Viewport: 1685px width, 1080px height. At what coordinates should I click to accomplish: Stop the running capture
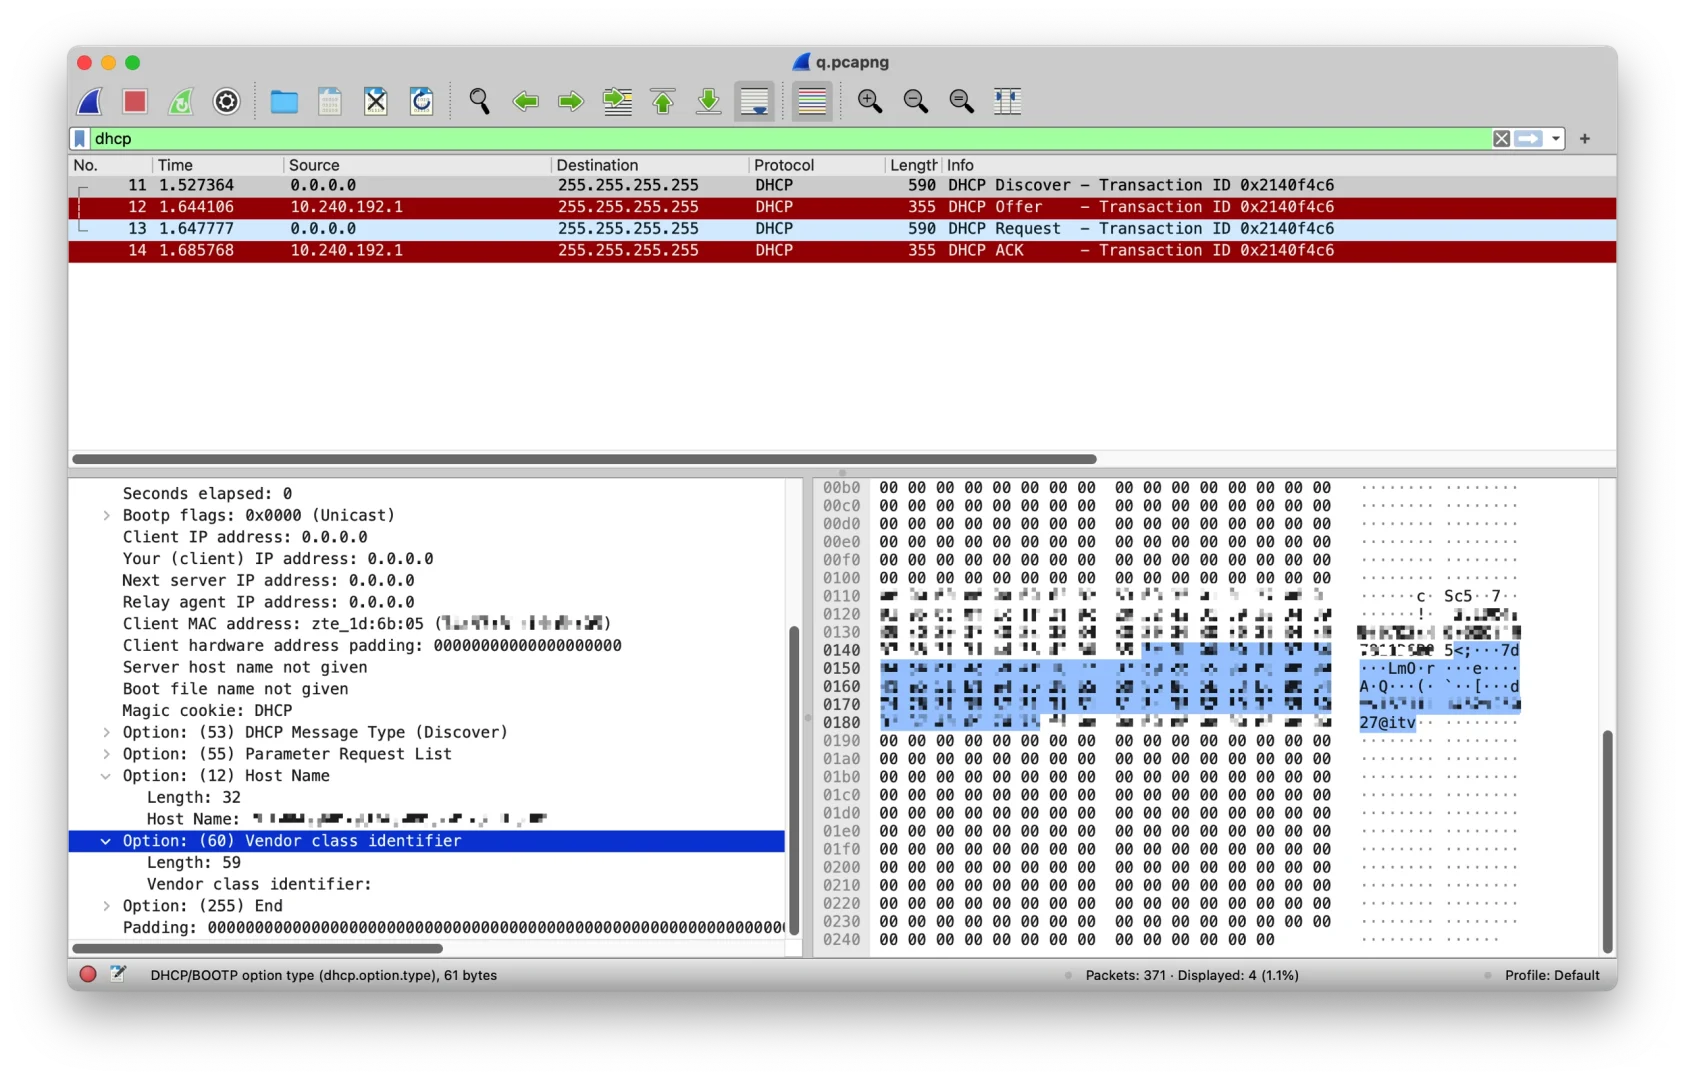135,101
